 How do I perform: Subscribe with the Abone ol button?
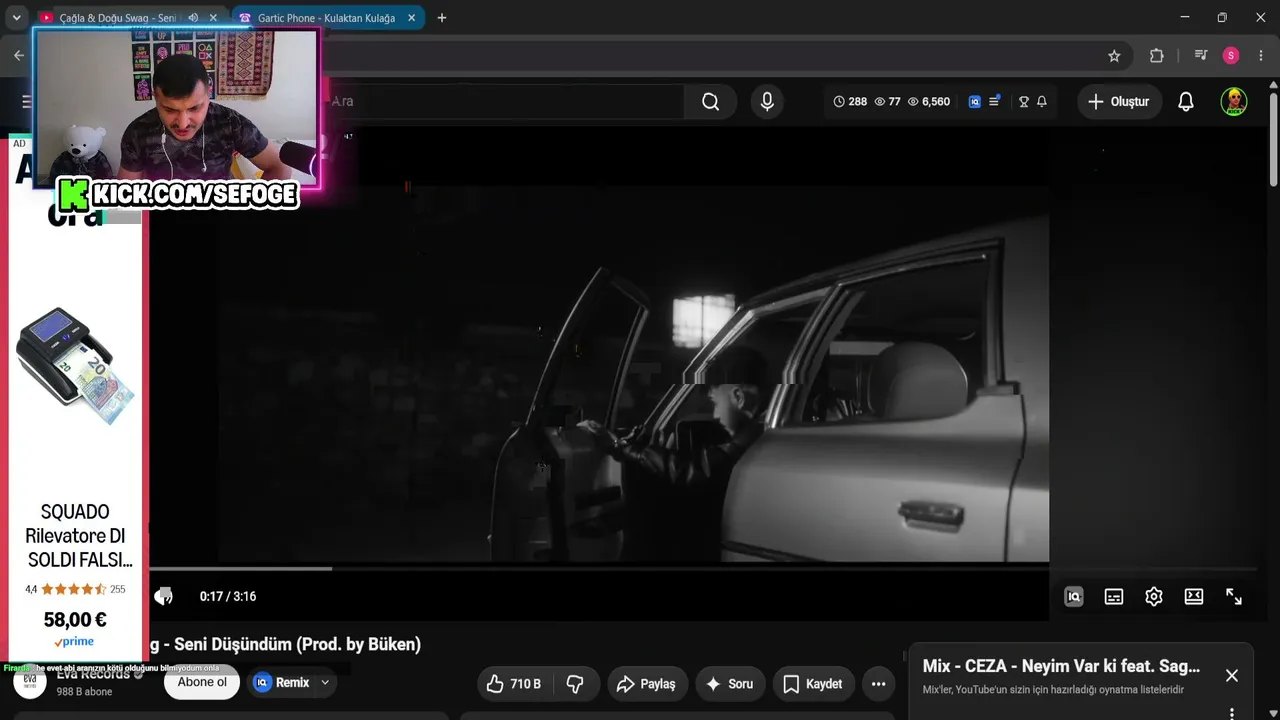click(x=202, y=683)
